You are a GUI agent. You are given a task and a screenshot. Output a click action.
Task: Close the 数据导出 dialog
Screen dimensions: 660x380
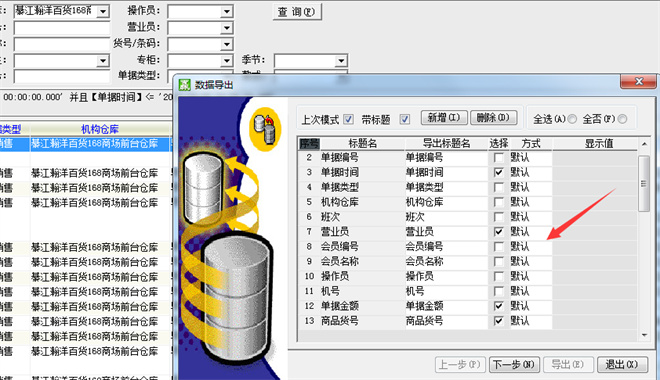coord(639,81)
